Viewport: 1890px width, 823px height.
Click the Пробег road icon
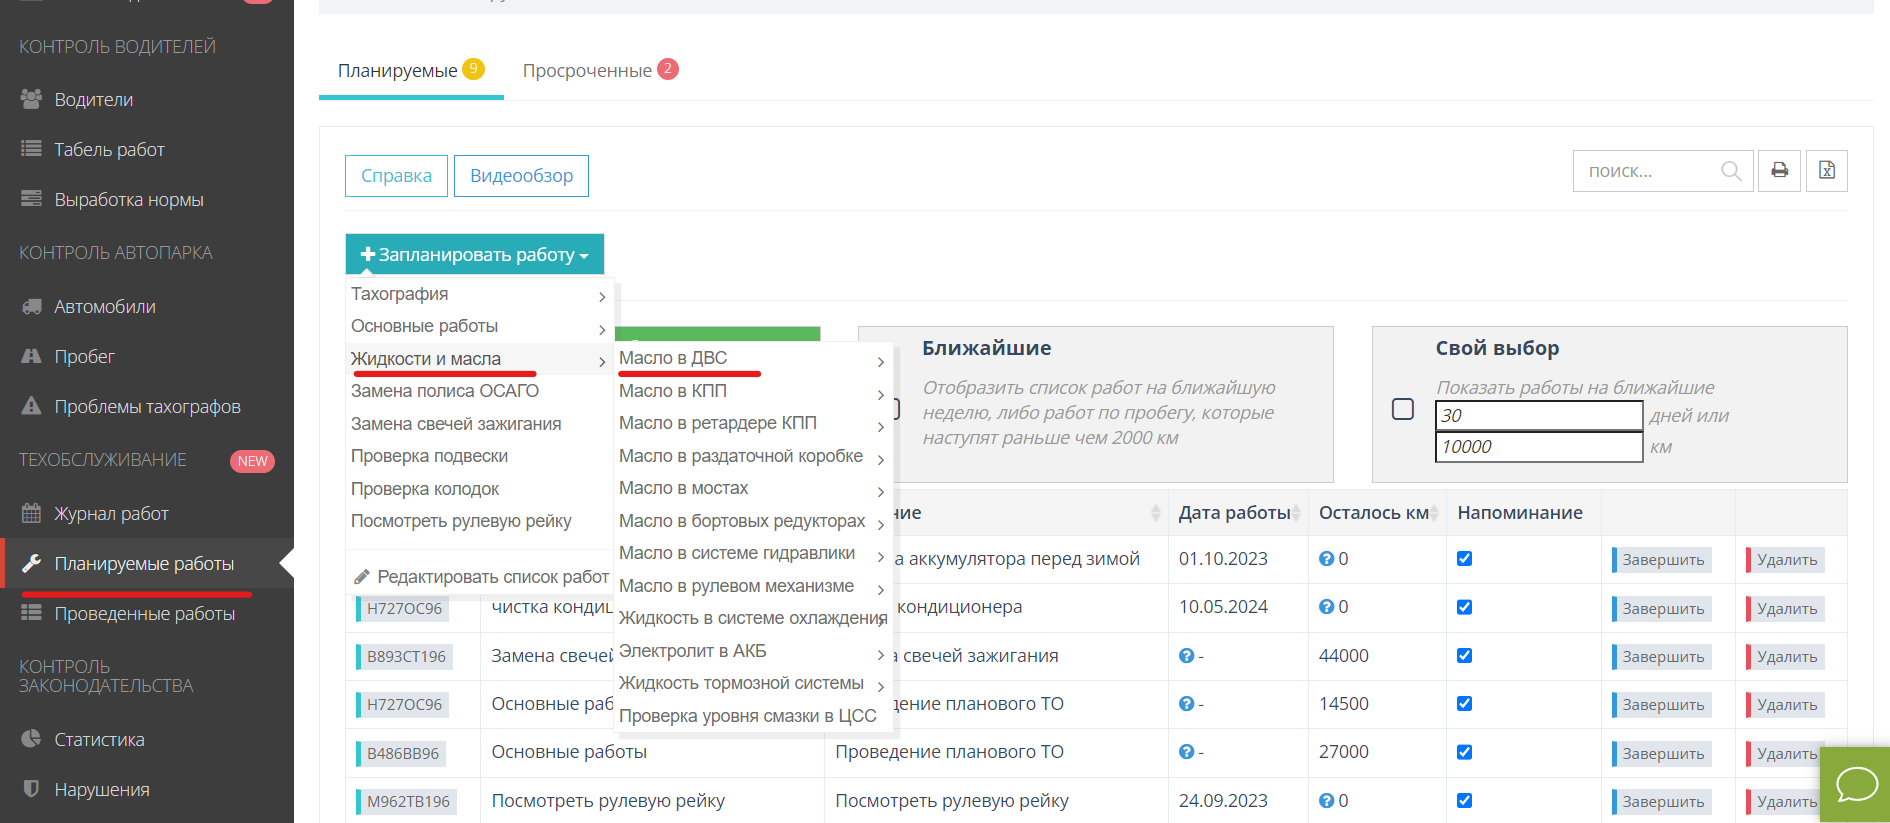tap(32, 356)
